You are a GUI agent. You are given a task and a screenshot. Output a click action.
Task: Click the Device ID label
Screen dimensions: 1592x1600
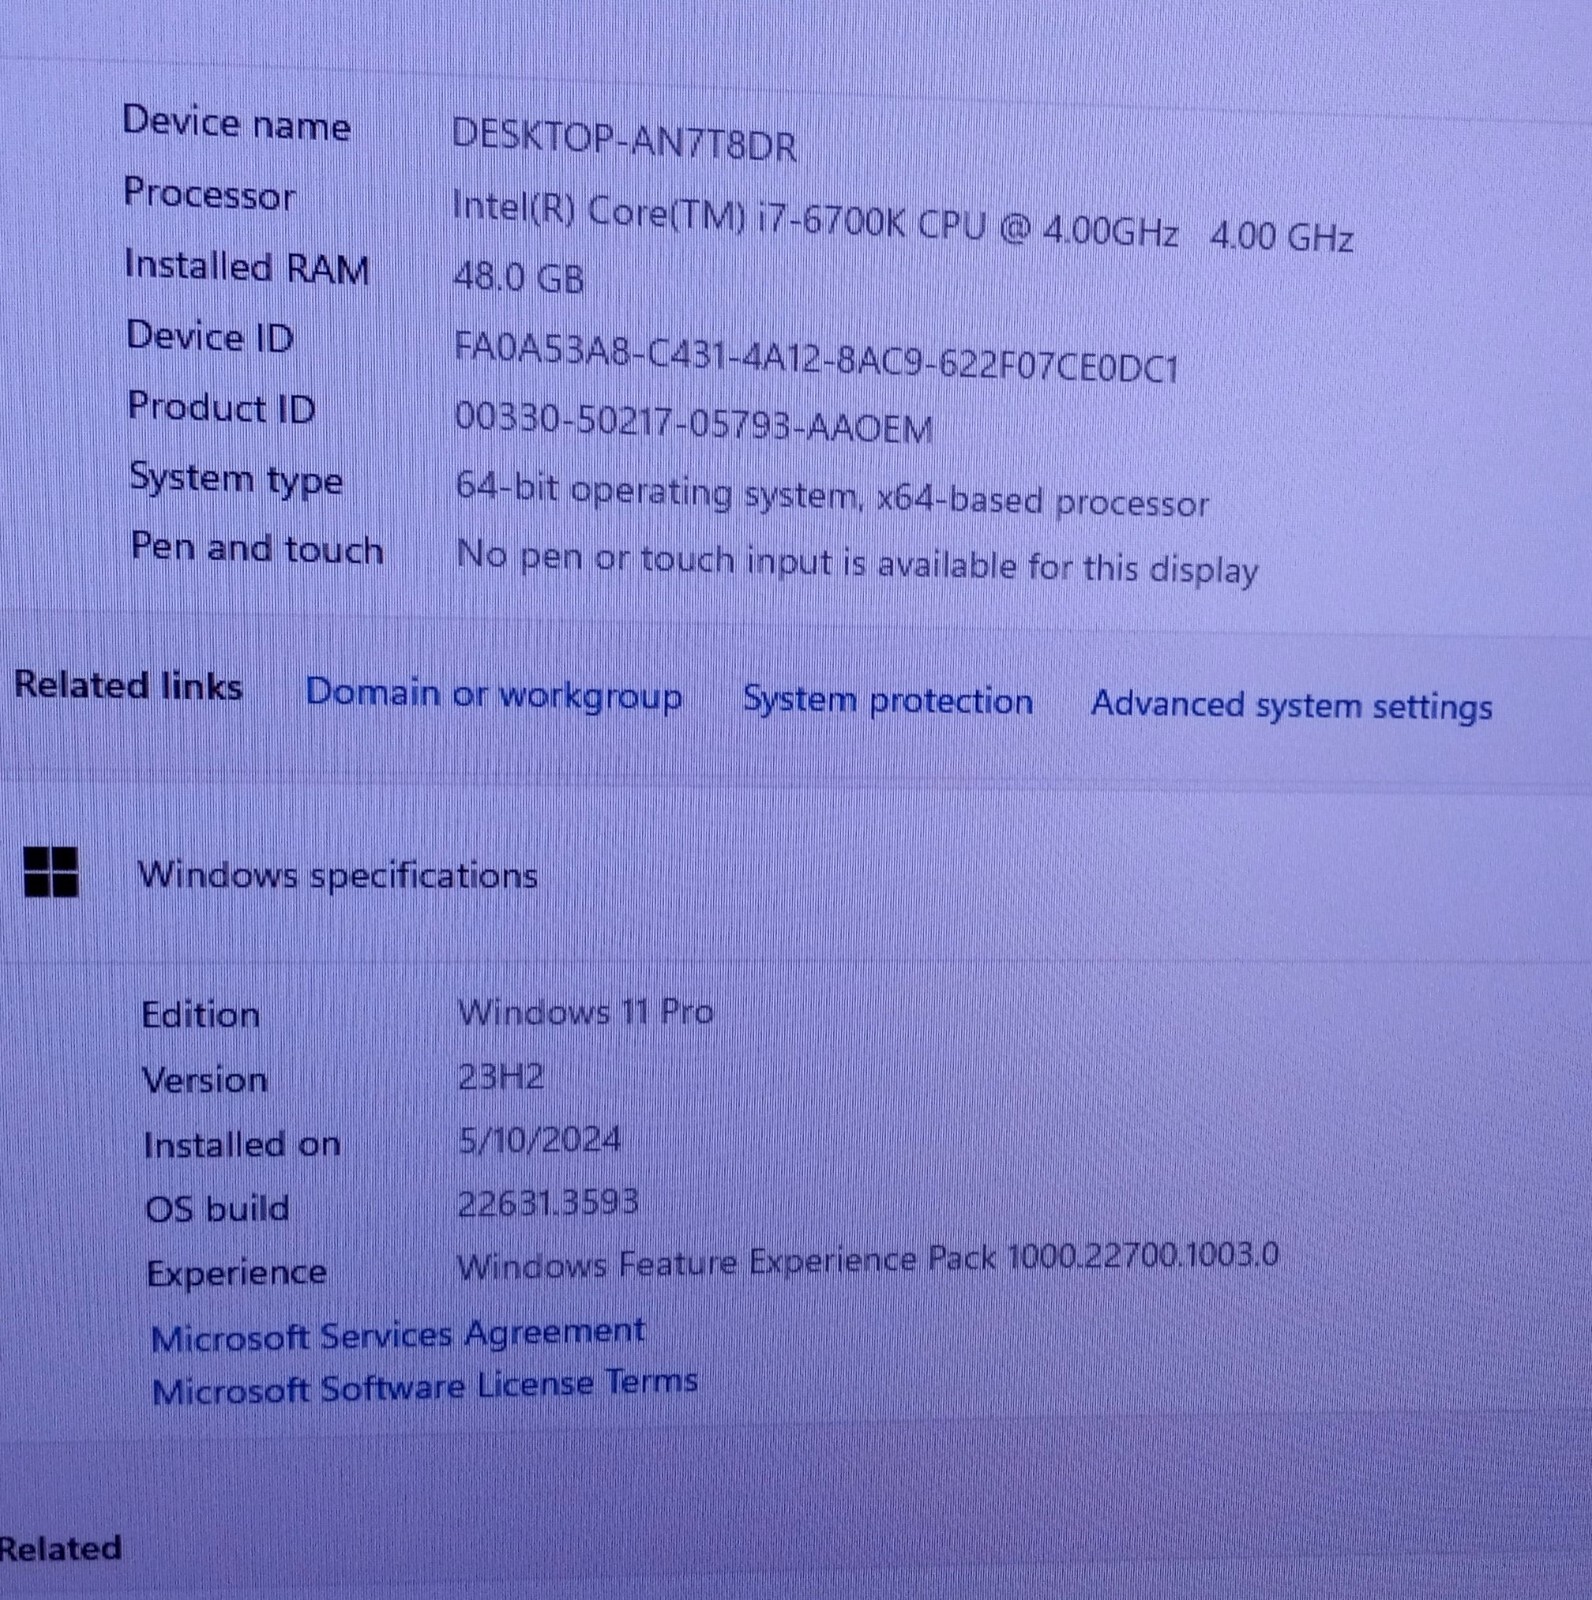[210, 337]
